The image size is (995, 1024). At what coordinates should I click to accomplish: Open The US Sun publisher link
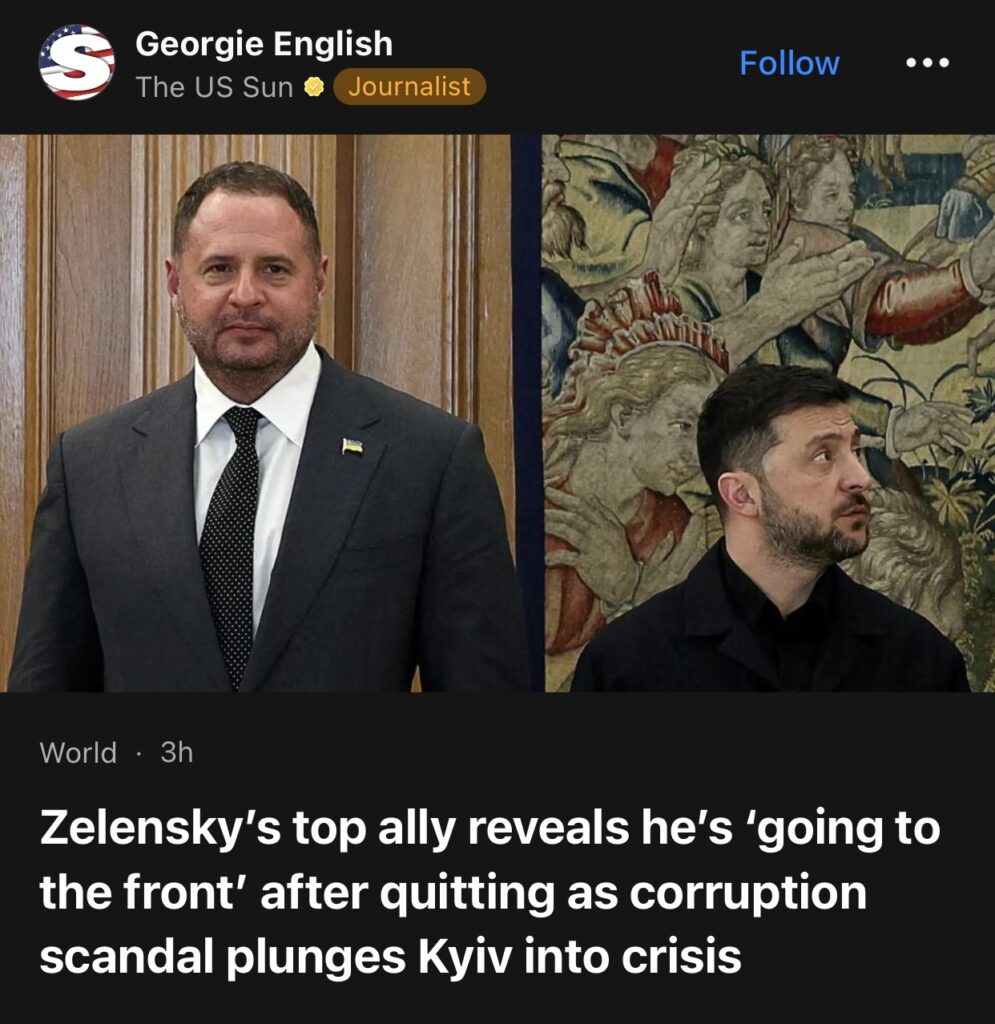click(214, 87)
